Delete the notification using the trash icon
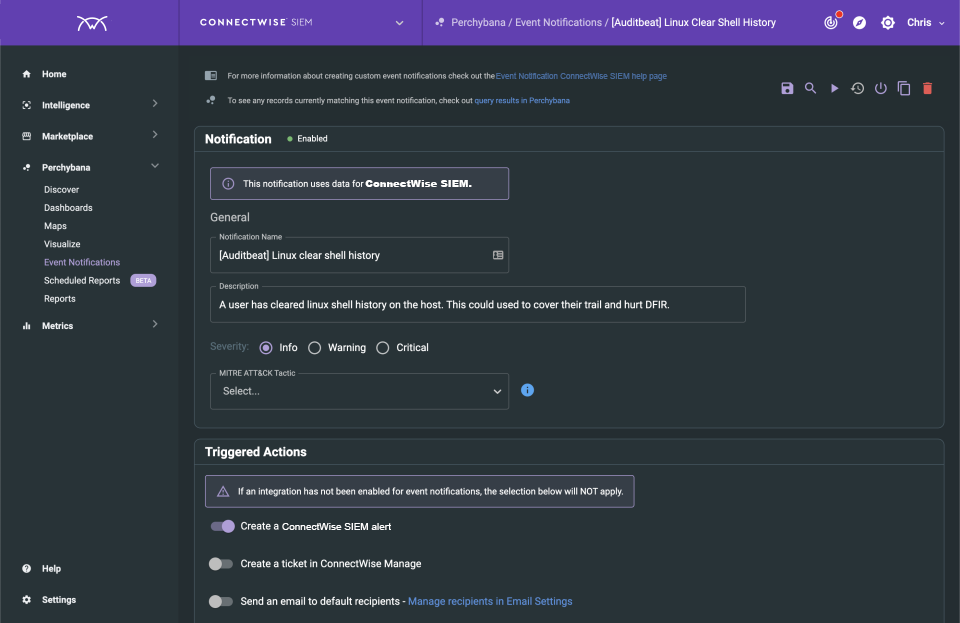The width and height of the screenshot is (960, 623). point(927,88)
